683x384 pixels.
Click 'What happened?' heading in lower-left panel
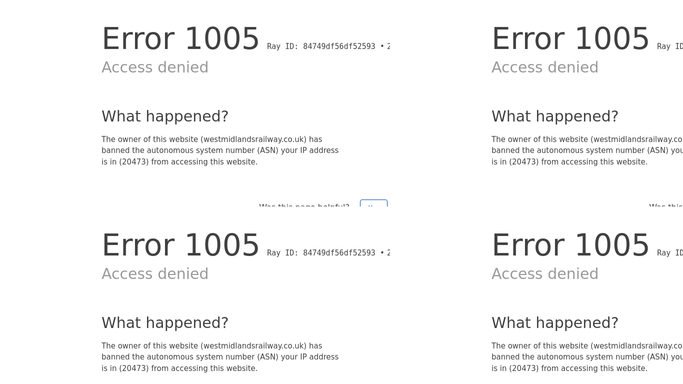coord(165,323)
